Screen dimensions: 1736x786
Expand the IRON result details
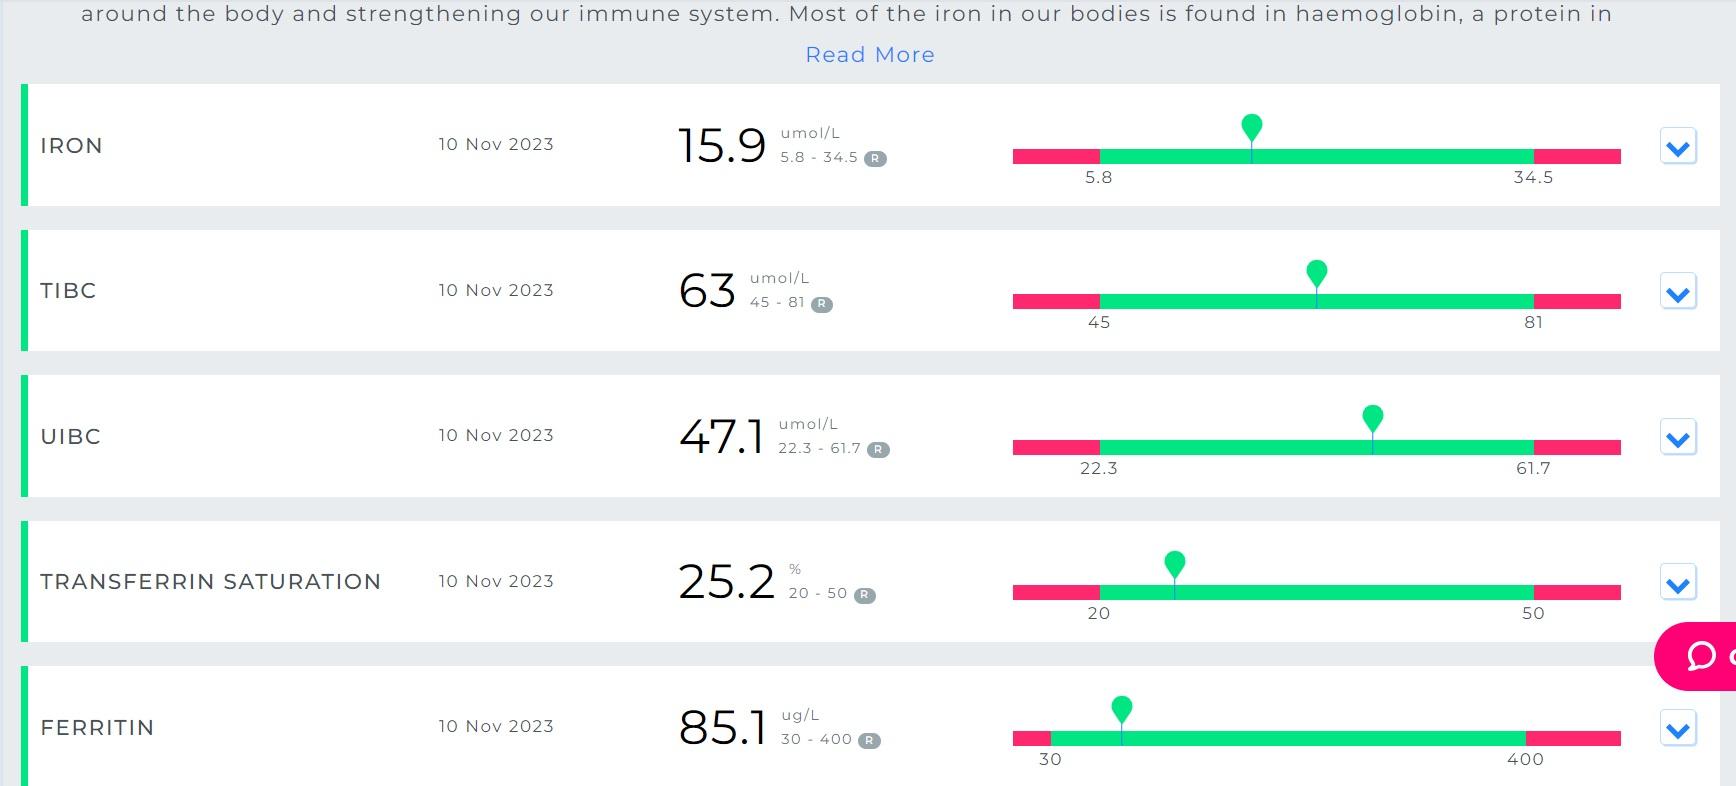pyautogui.click(x=1678, y=147)
